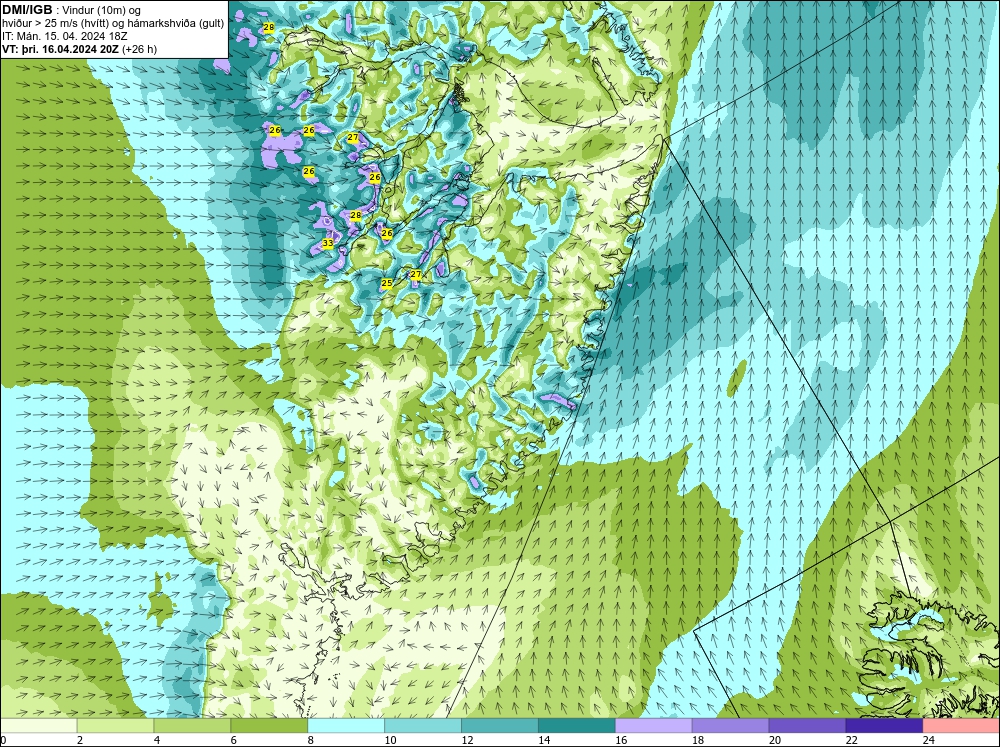Click the olive green 6–8 m/s legend swatch
The width and height of the screenshot is (1000, 747).
click(x=269, y=725)
